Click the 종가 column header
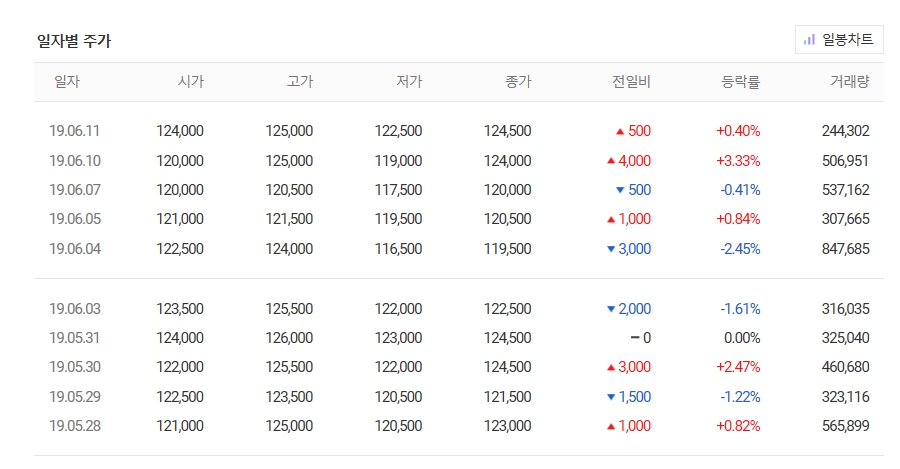Image resolution: width=900 pixels, height=469 pixels. pyautogui.click(x=518, y=82)
